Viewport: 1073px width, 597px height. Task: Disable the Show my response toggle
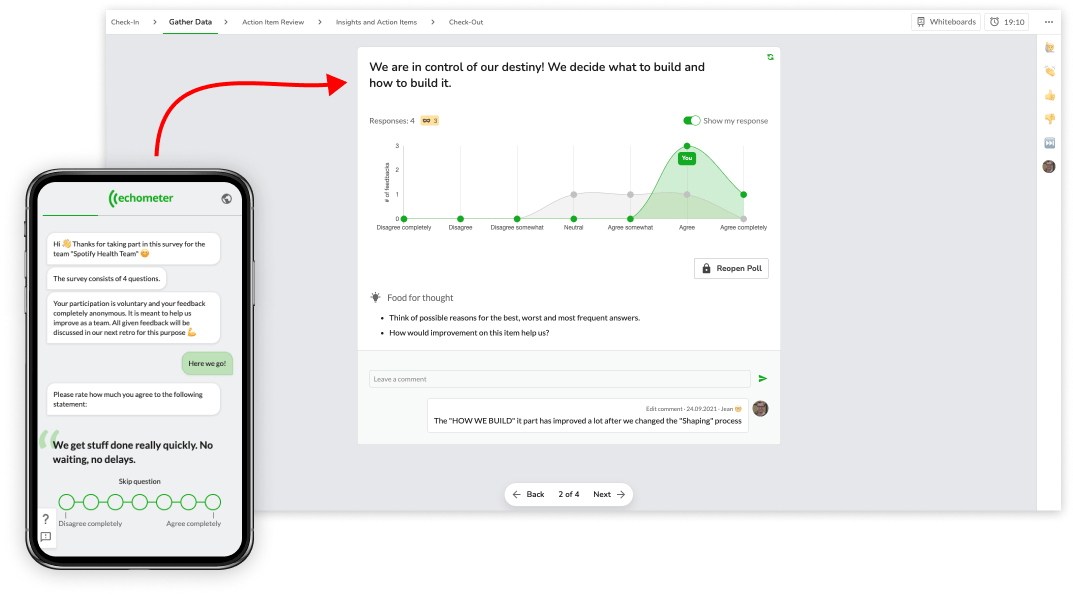[691, 119]
